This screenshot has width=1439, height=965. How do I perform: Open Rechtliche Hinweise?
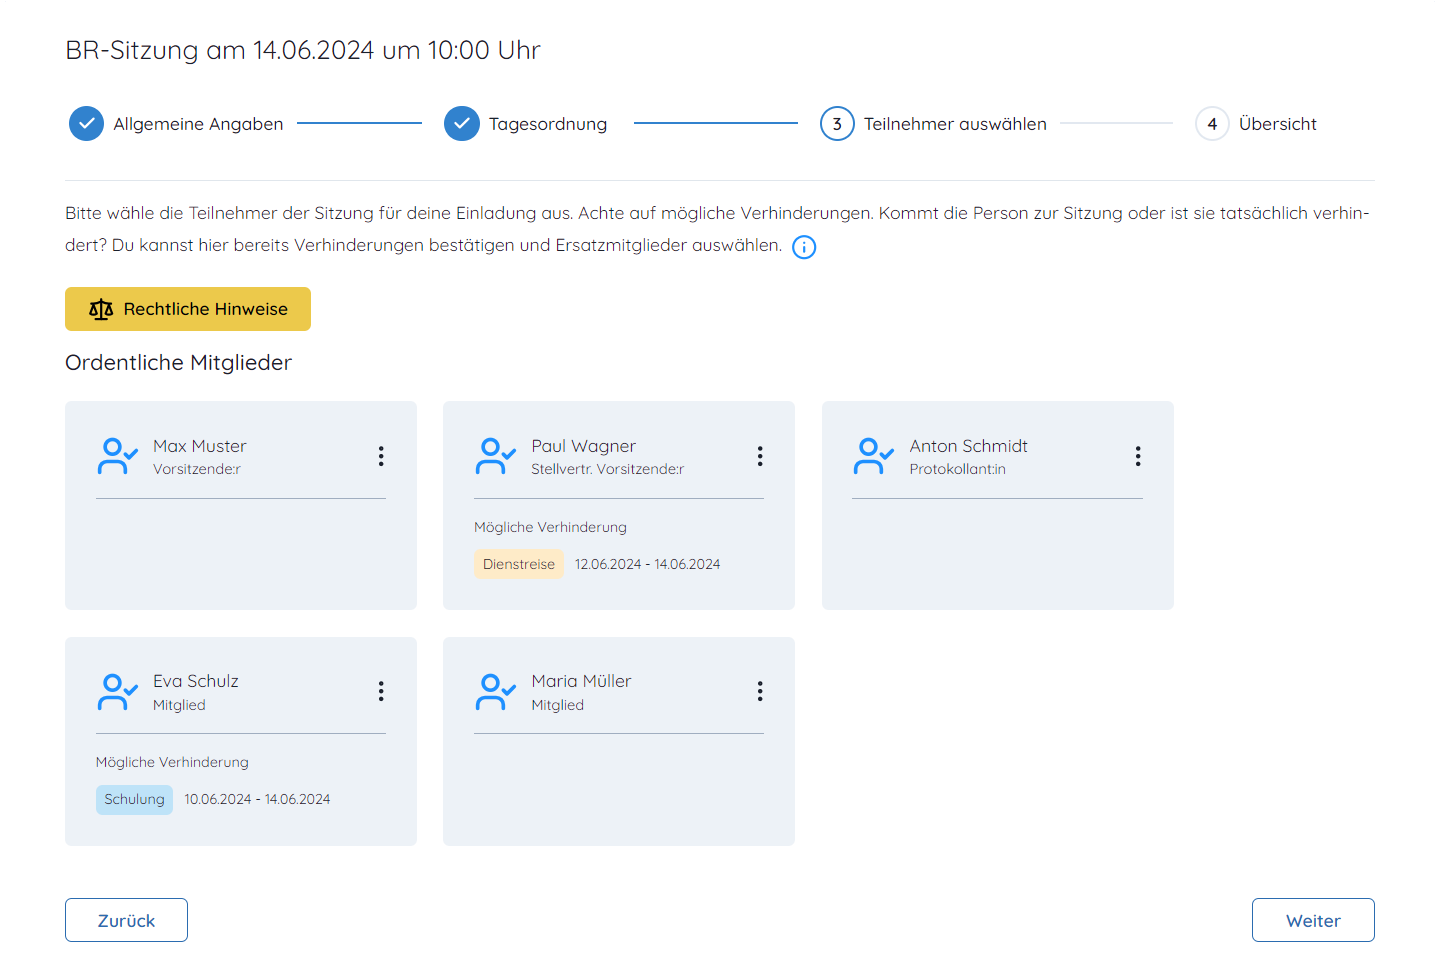(x=188, y=309)
